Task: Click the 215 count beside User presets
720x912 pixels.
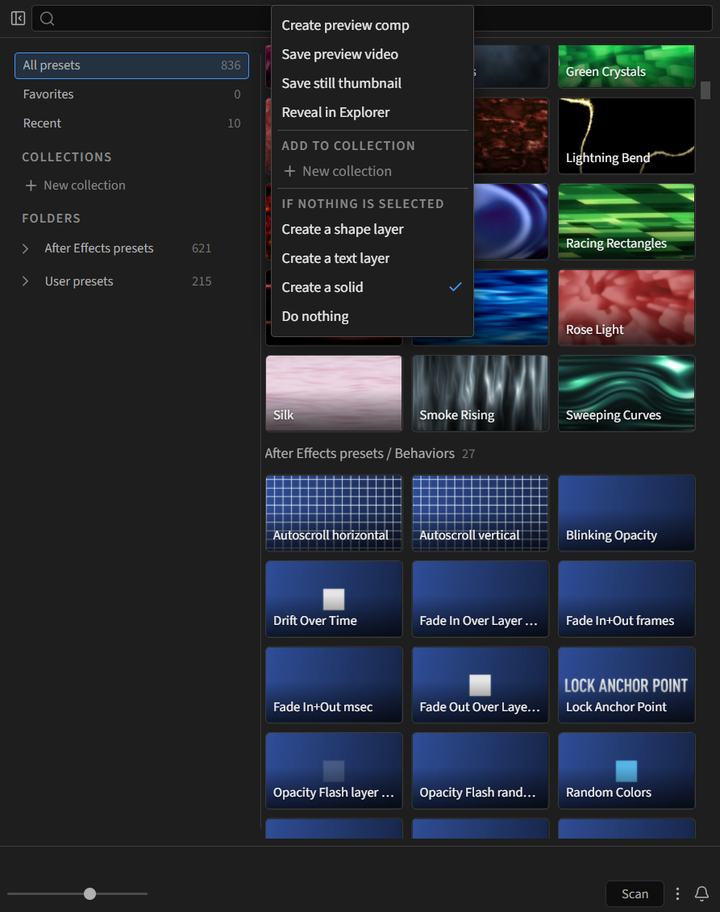Action: click(x=201, y=282)
